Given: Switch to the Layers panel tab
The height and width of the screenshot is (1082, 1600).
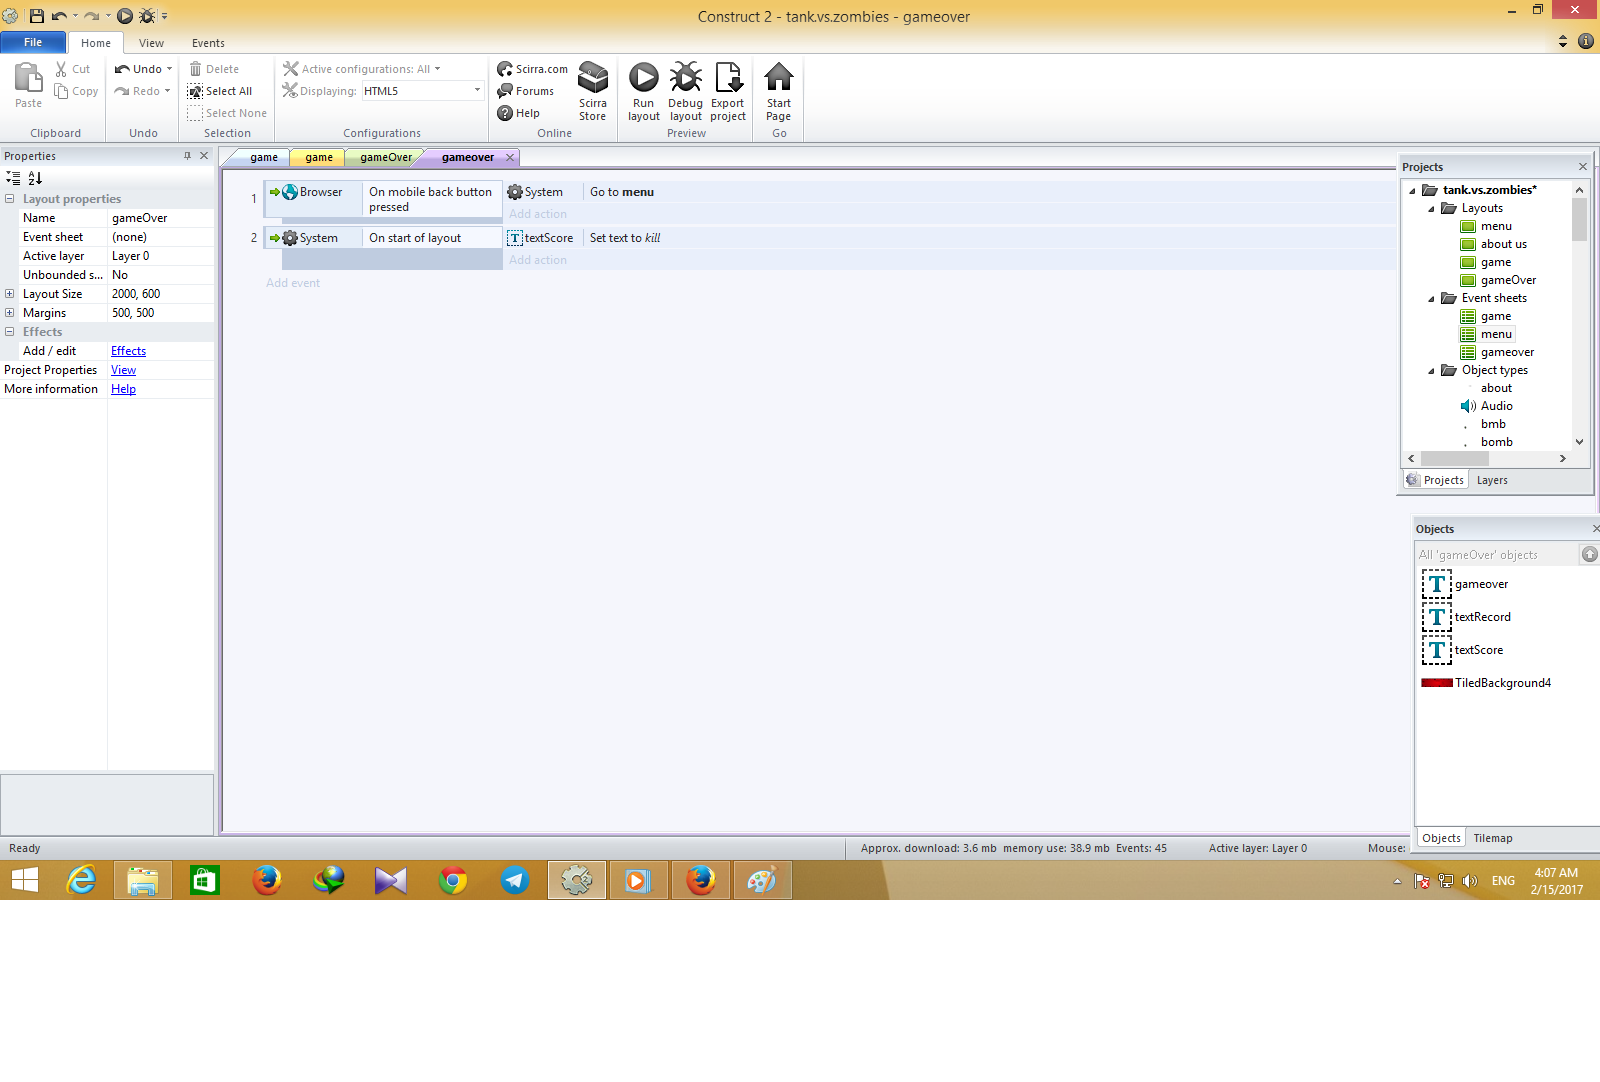Looking at the screenshot, I should [1492, 480].
